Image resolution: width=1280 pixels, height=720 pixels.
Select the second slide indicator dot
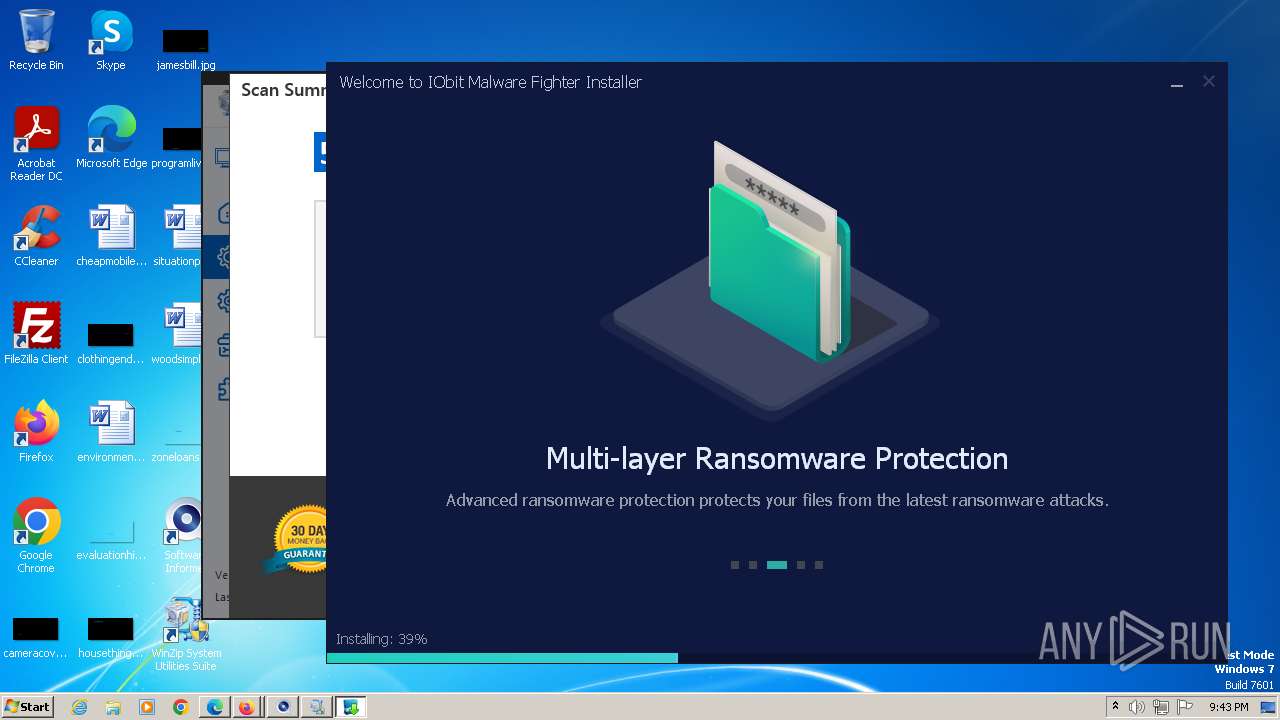(x=753, y=565)
